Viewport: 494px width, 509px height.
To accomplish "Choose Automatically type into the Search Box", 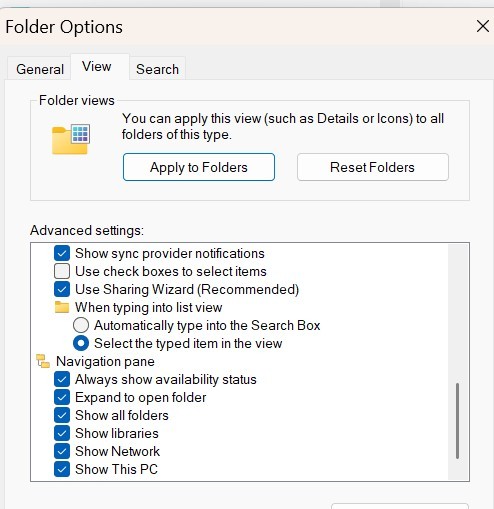I will [81, 325].
